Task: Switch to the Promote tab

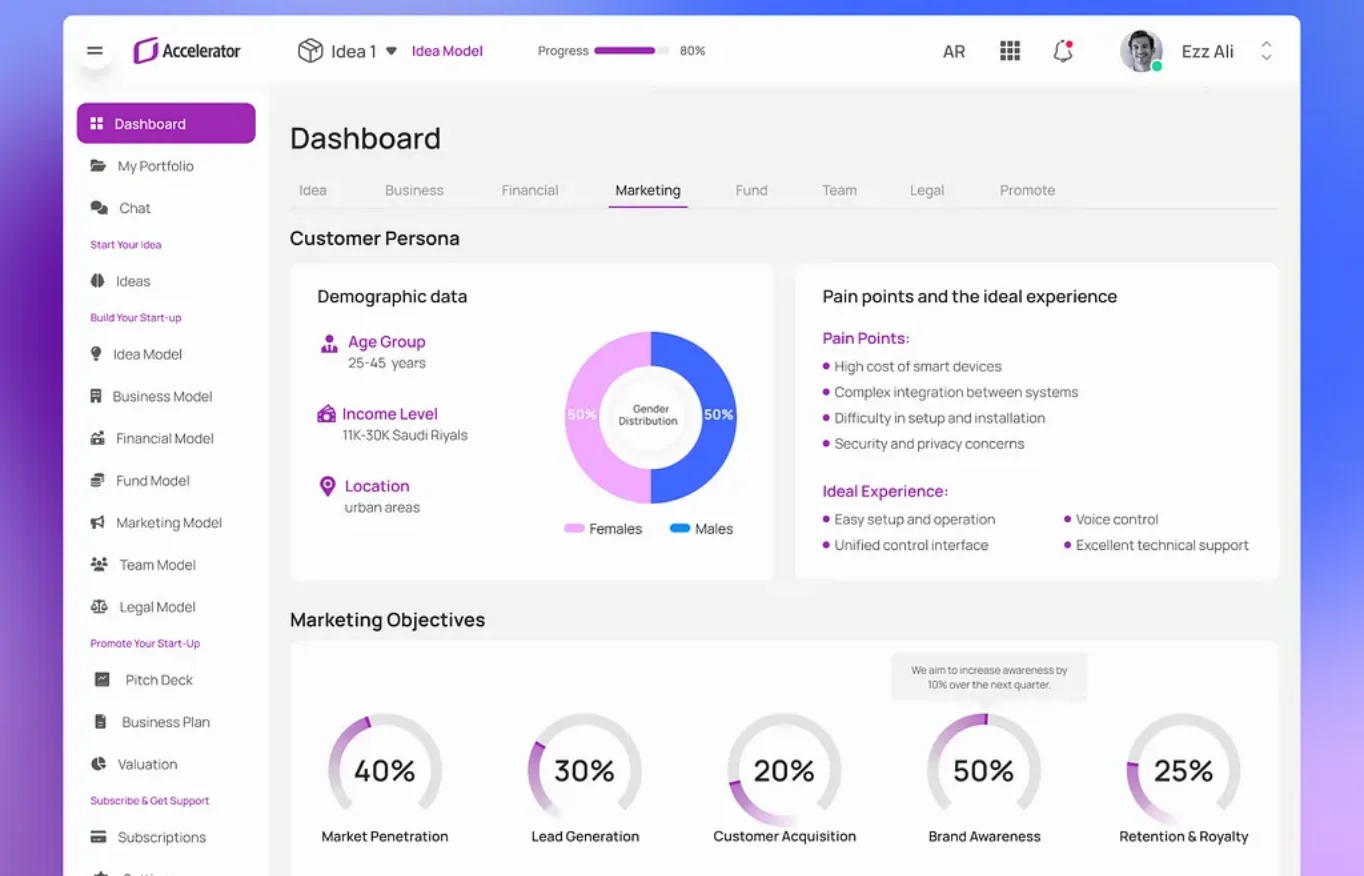Action: [1028, 190]
